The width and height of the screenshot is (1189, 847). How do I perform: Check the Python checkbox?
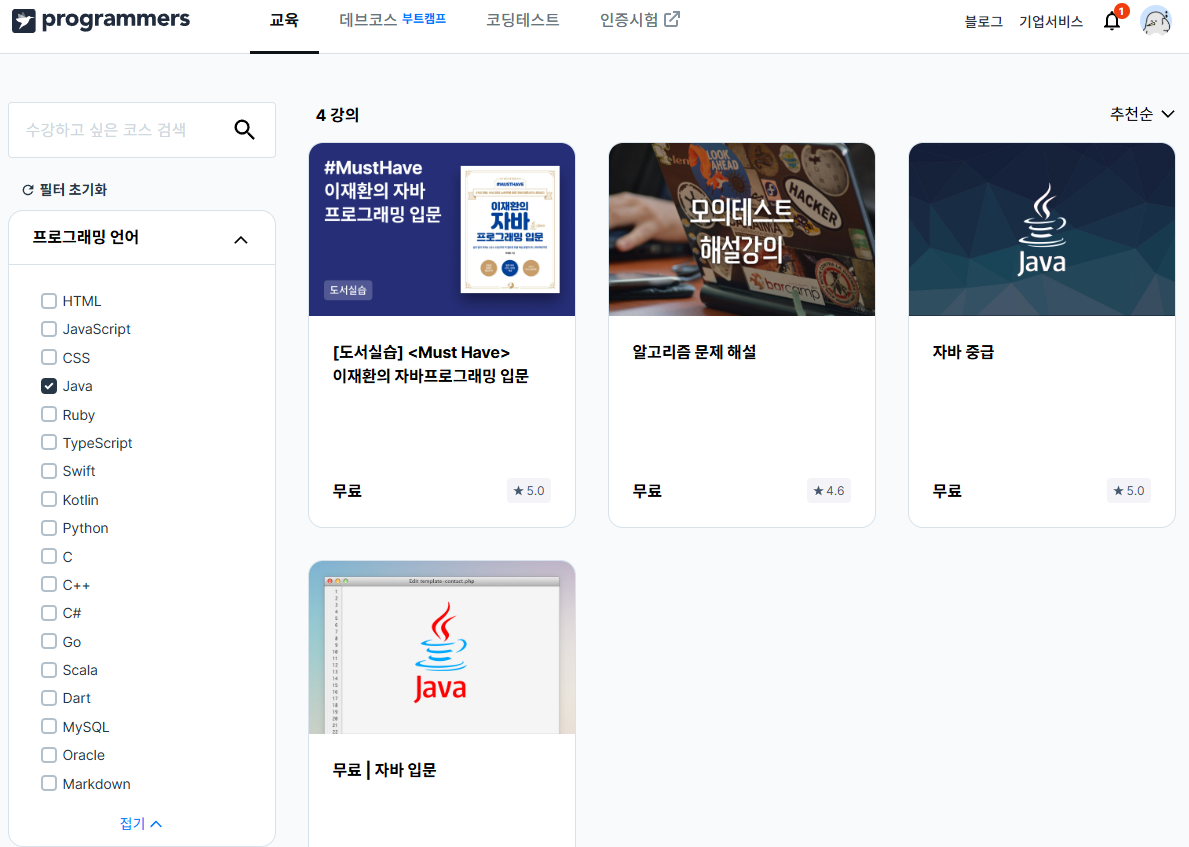point(49,528)
